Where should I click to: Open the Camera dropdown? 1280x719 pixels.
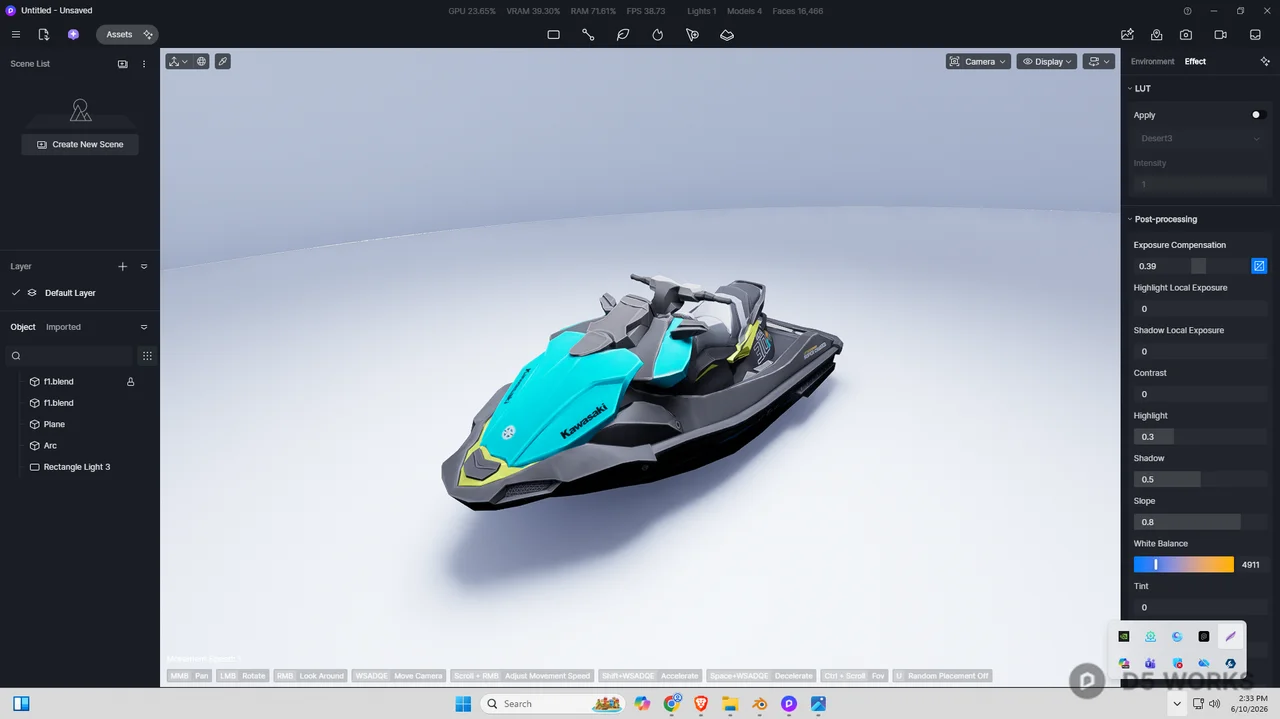pyautogui.click(x=978, y=61)
